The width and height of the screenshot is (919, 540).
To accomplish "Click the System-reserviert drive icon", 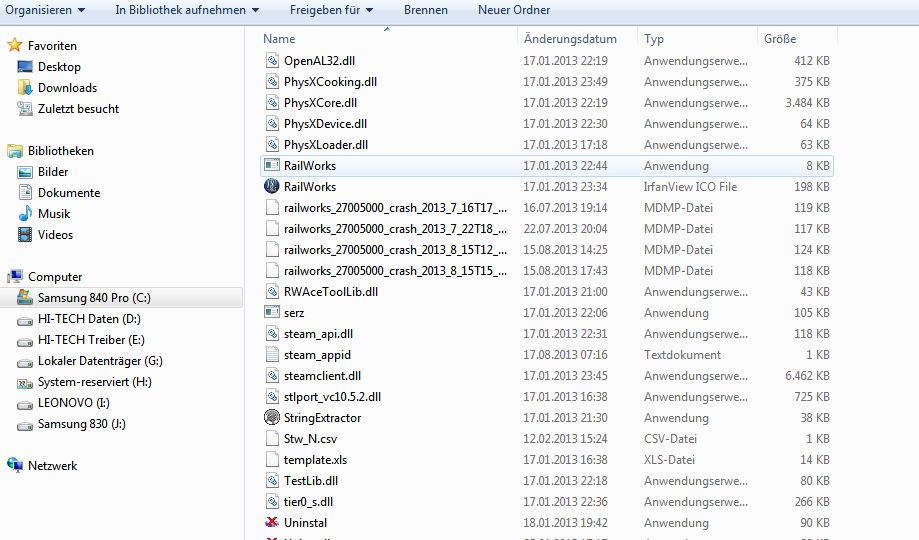I will [25, 383].
